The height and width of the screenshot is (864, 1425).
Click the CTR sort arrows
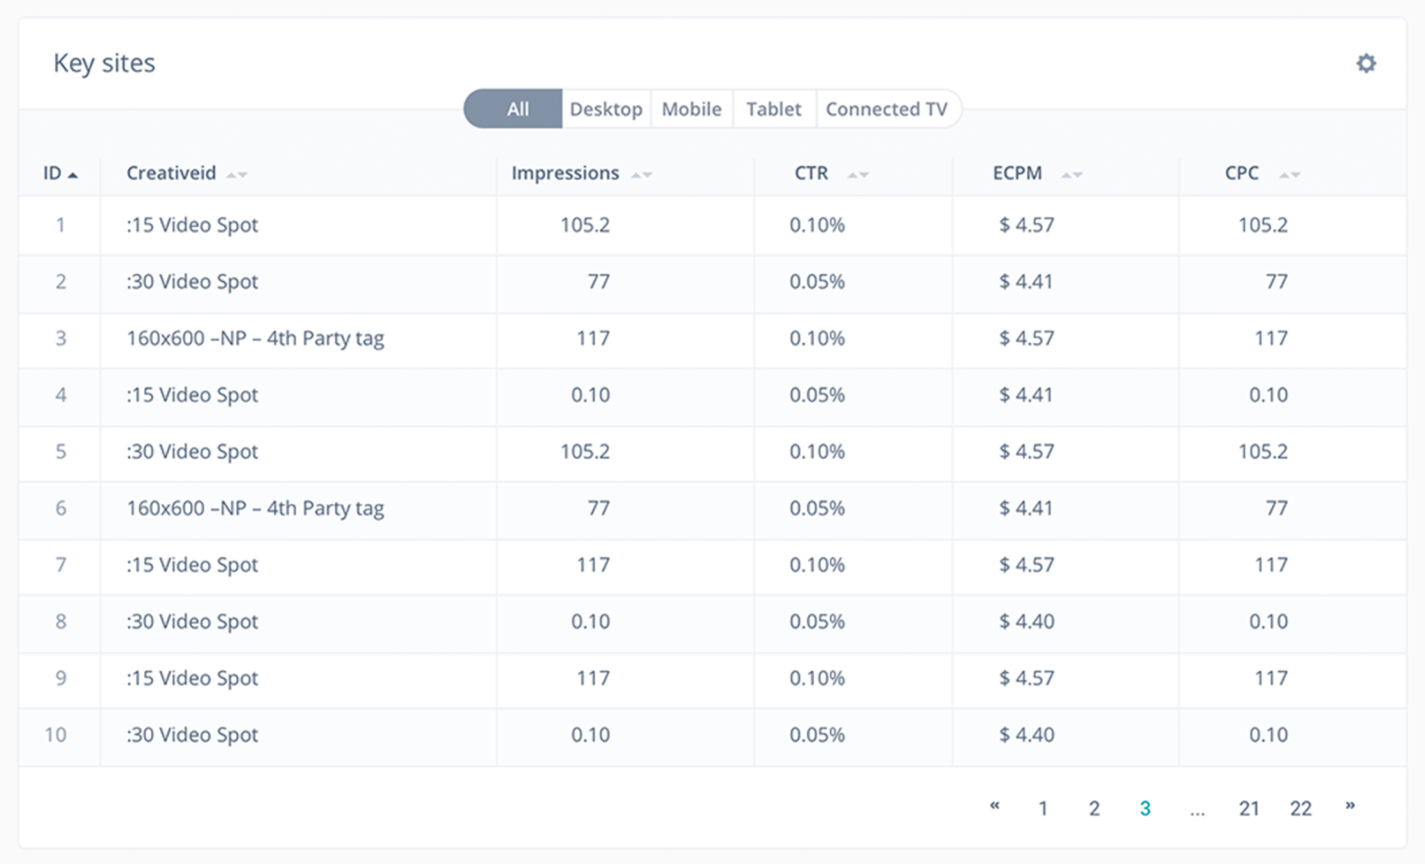point(858,175)
